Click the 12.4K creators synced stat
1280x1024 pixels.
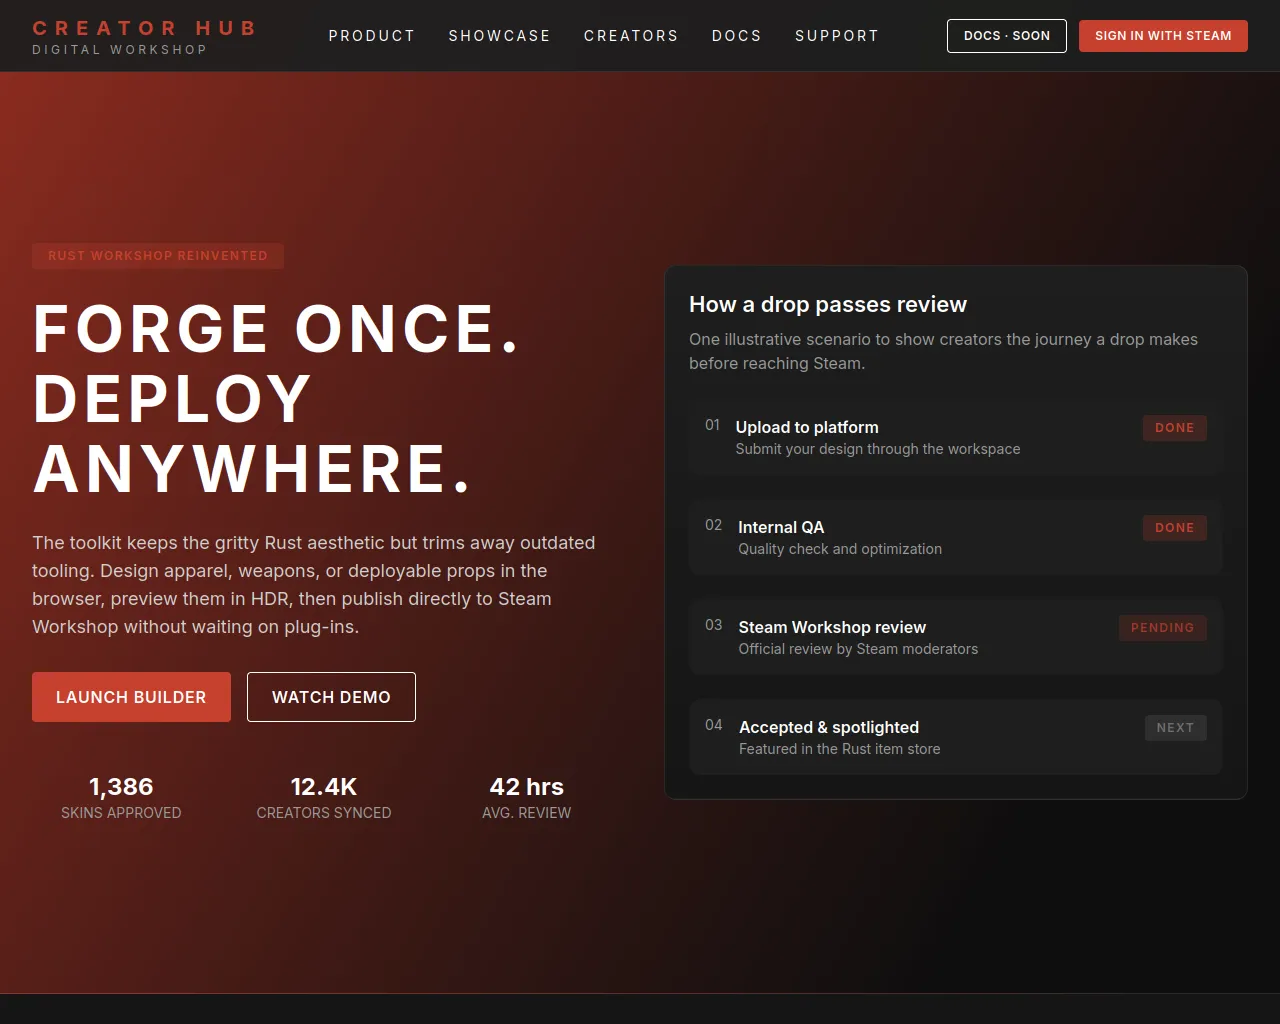click(x=324, y=798)
